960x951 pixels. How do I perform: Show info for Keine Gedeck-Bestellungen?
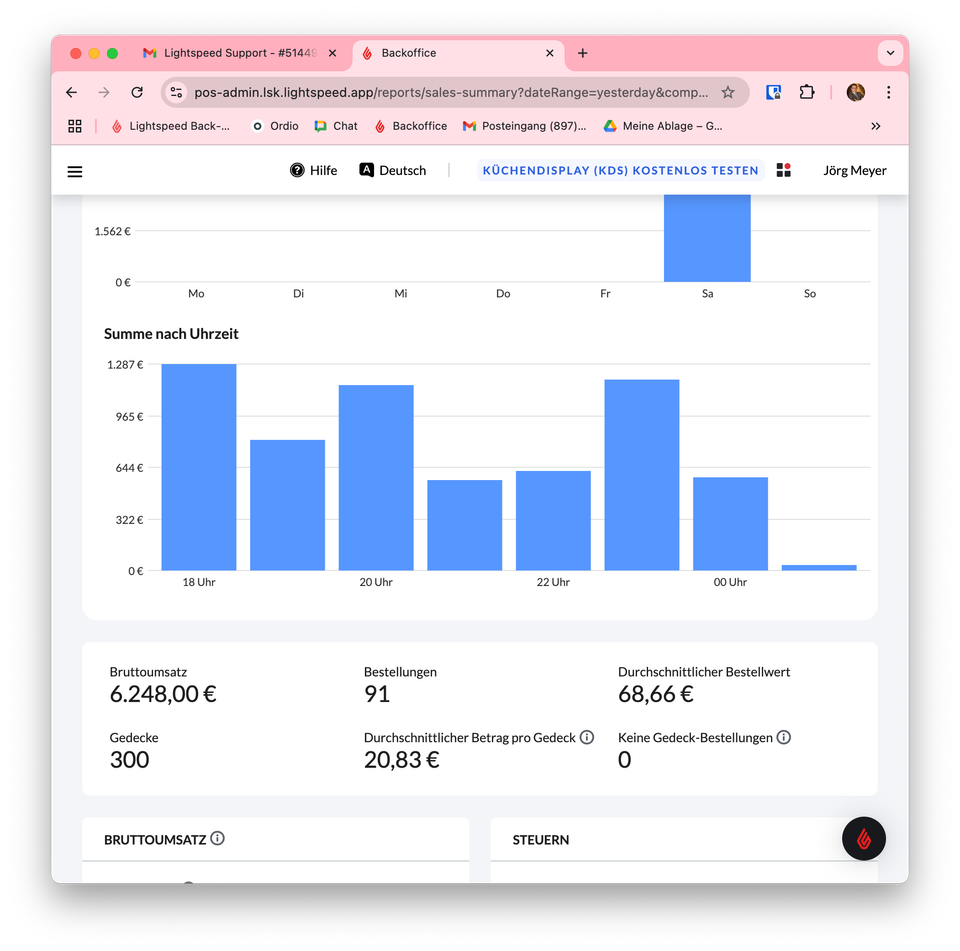click(x=784, y=737)
